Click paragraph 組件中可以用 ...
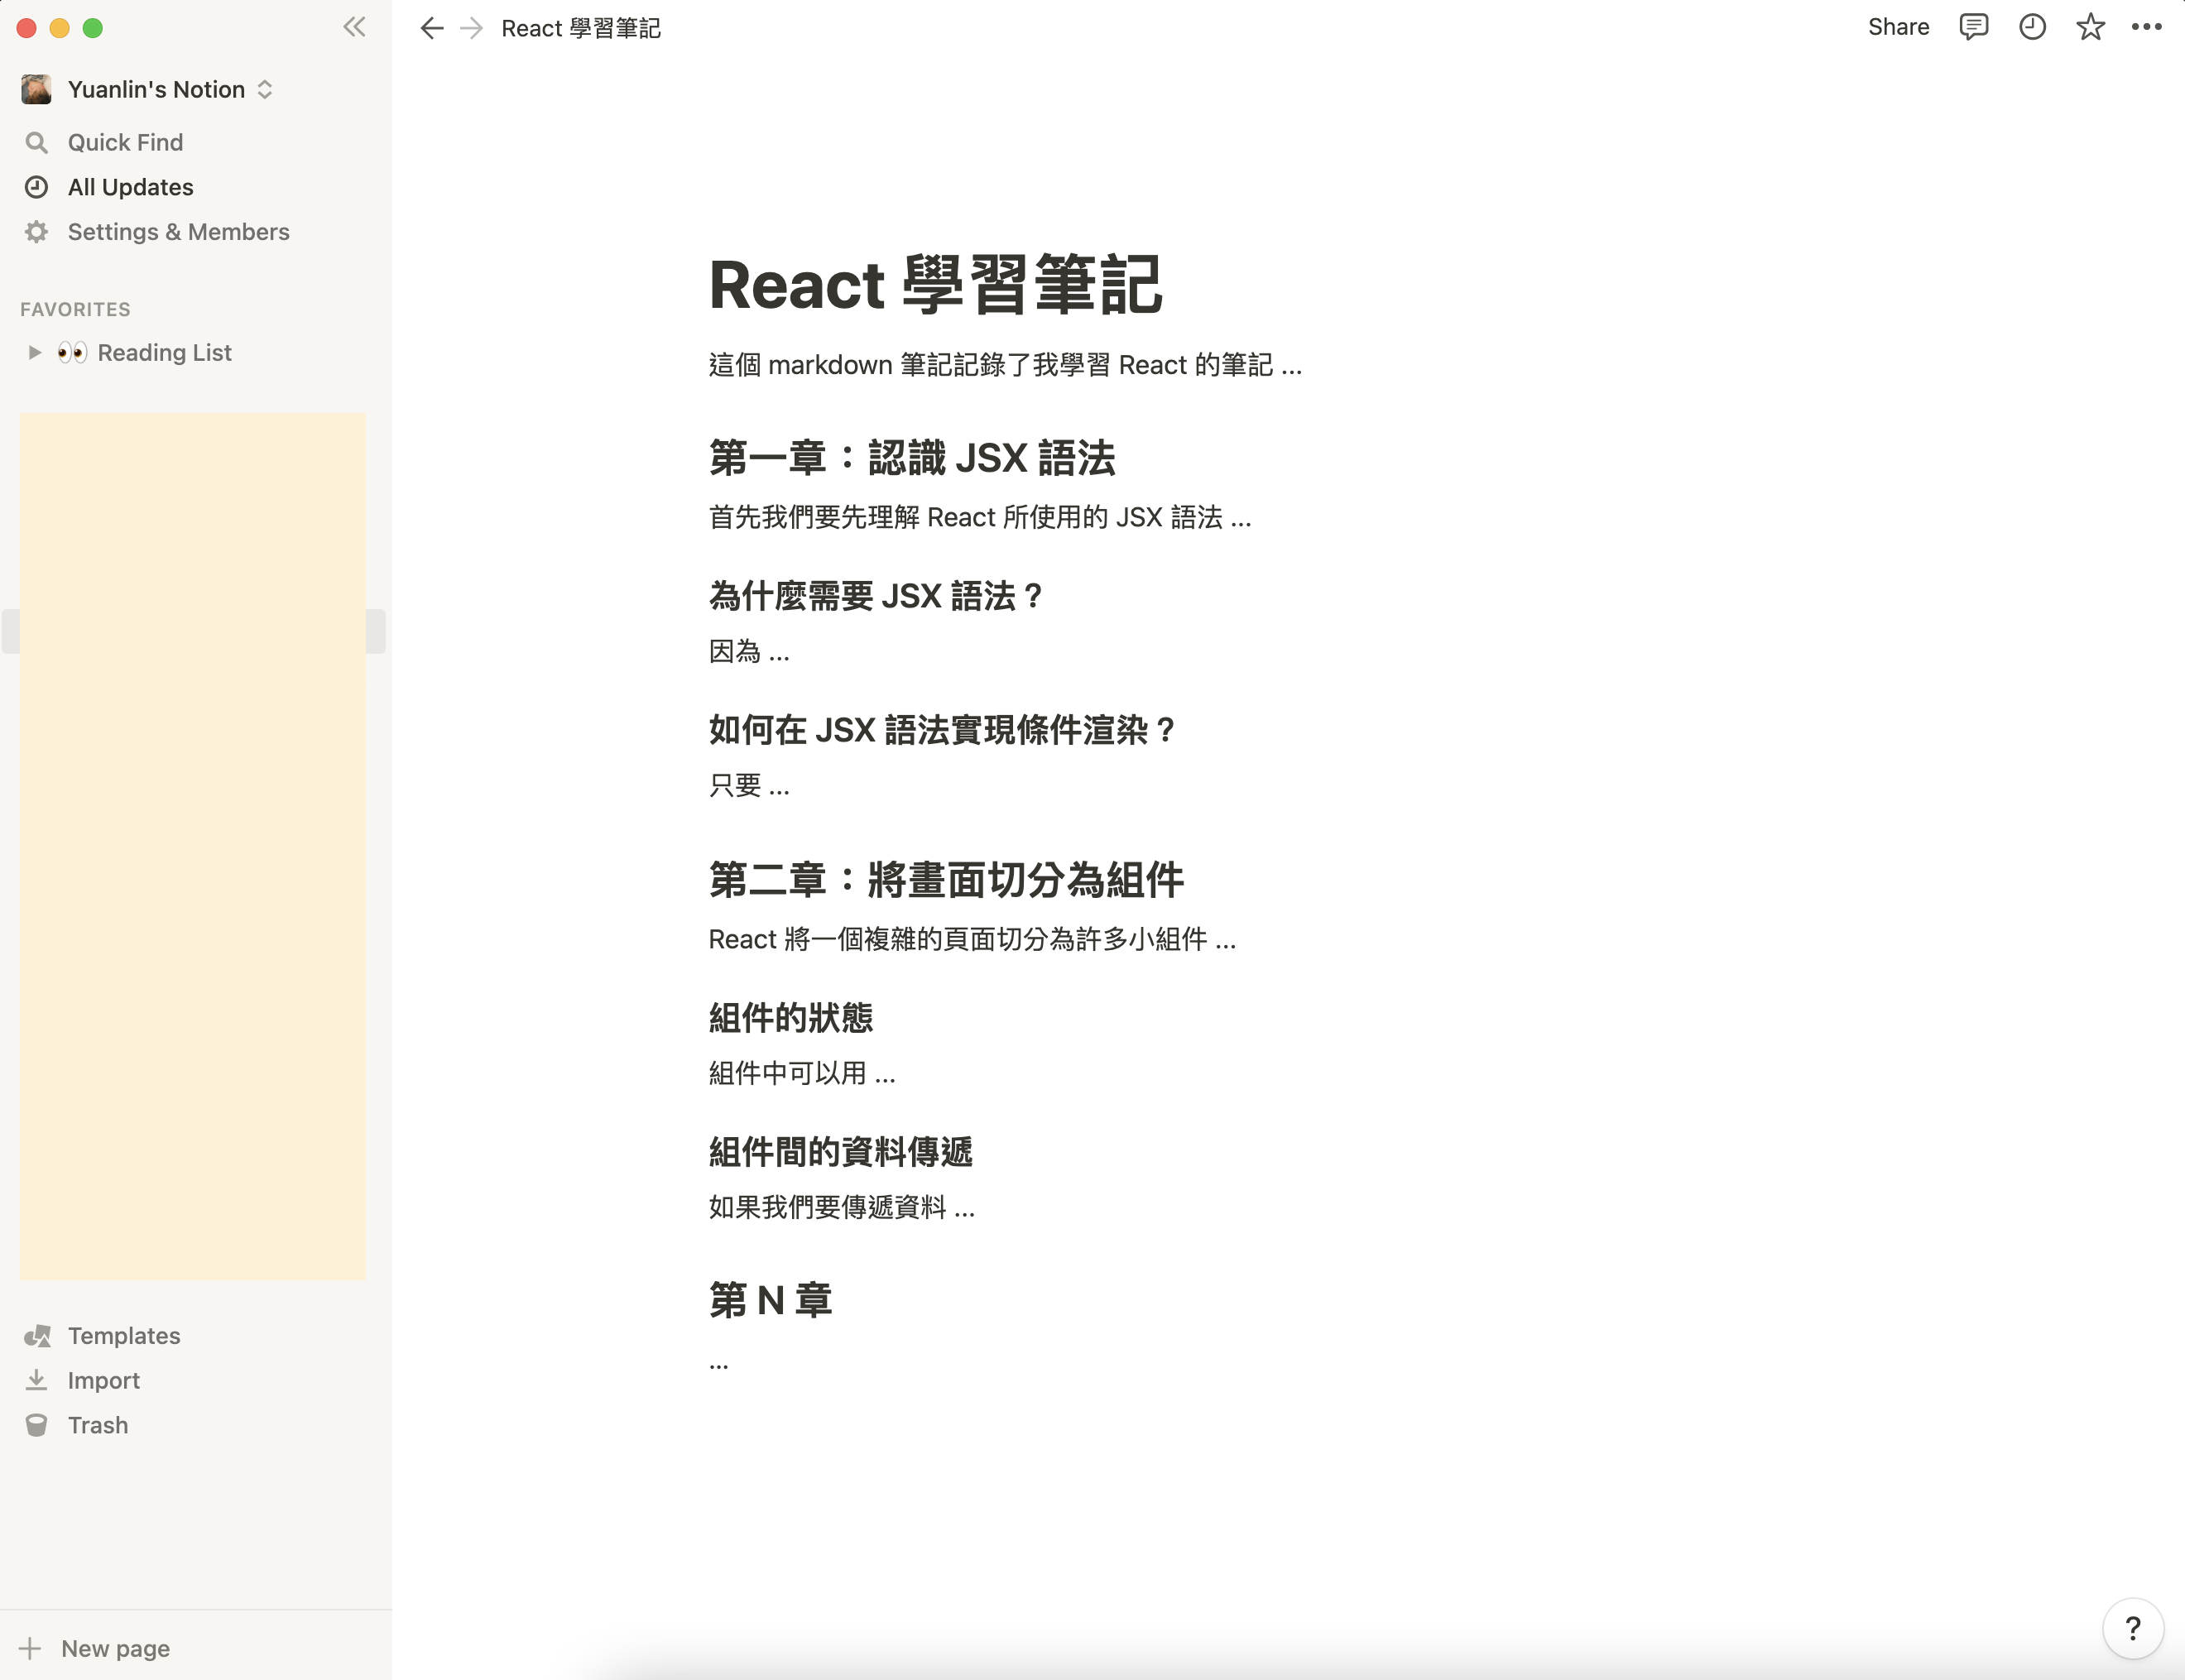Viewport: 2185px width, 1680px height. [802, 1073]
